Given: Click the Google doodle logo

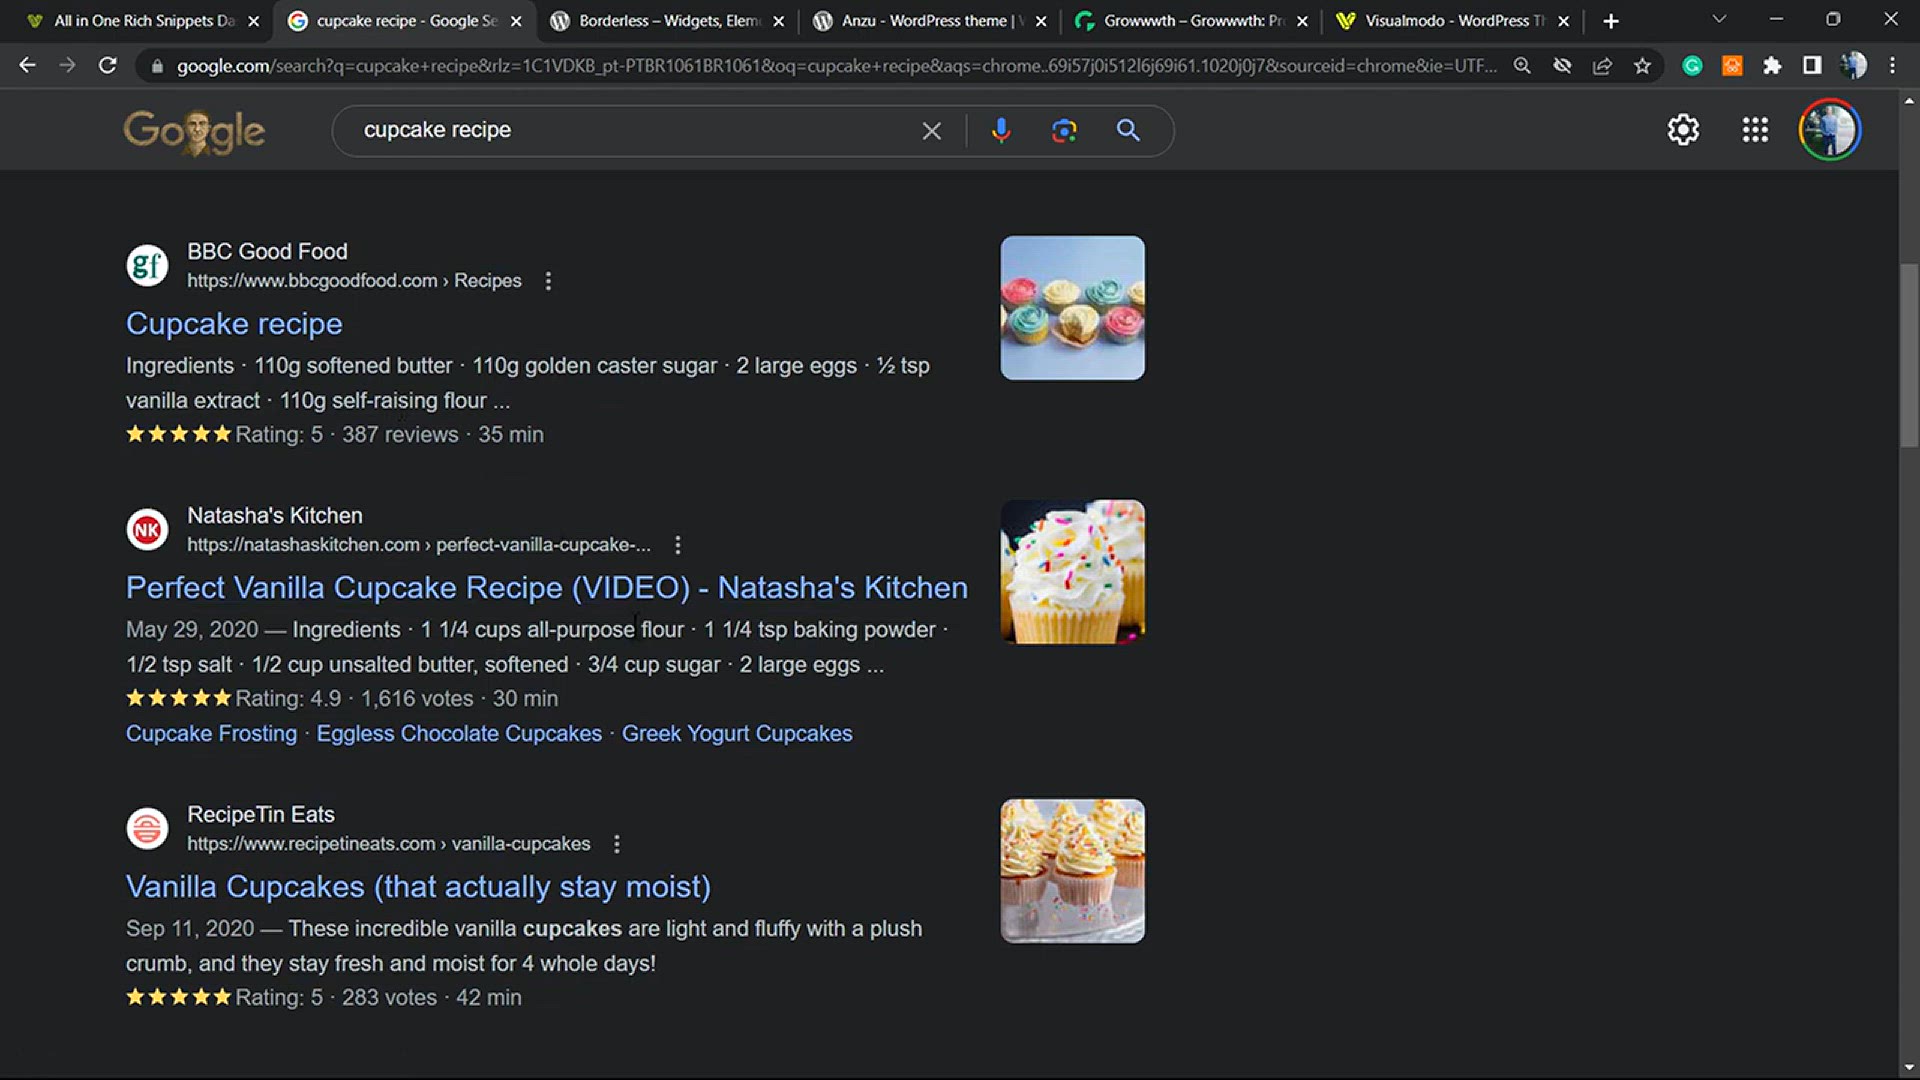Looking at the screenshot, I should [194, 132].
